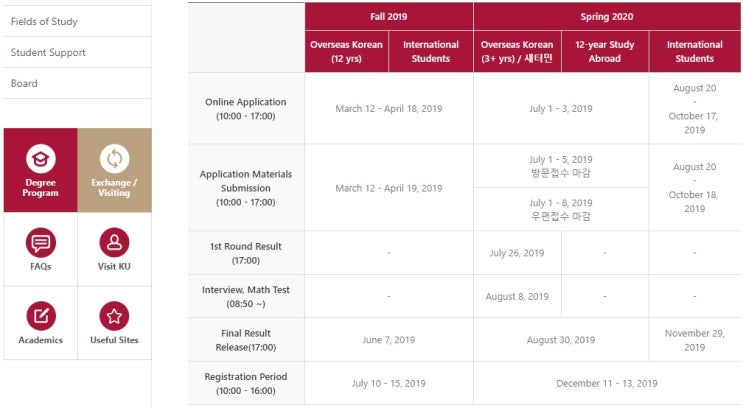Select Student Support in sidebar menu
The width and height of the screenshot is (743, 408).
(77, 52)
